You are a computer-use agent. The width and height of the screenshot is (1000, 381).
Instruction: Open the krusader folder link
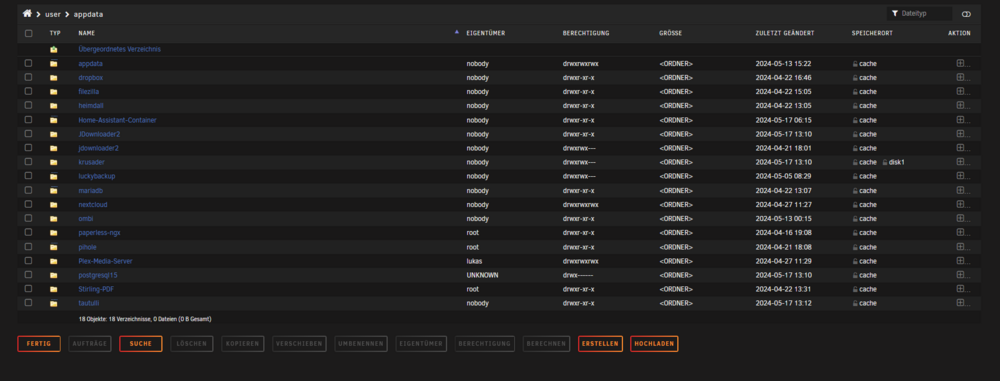point(91,162)
